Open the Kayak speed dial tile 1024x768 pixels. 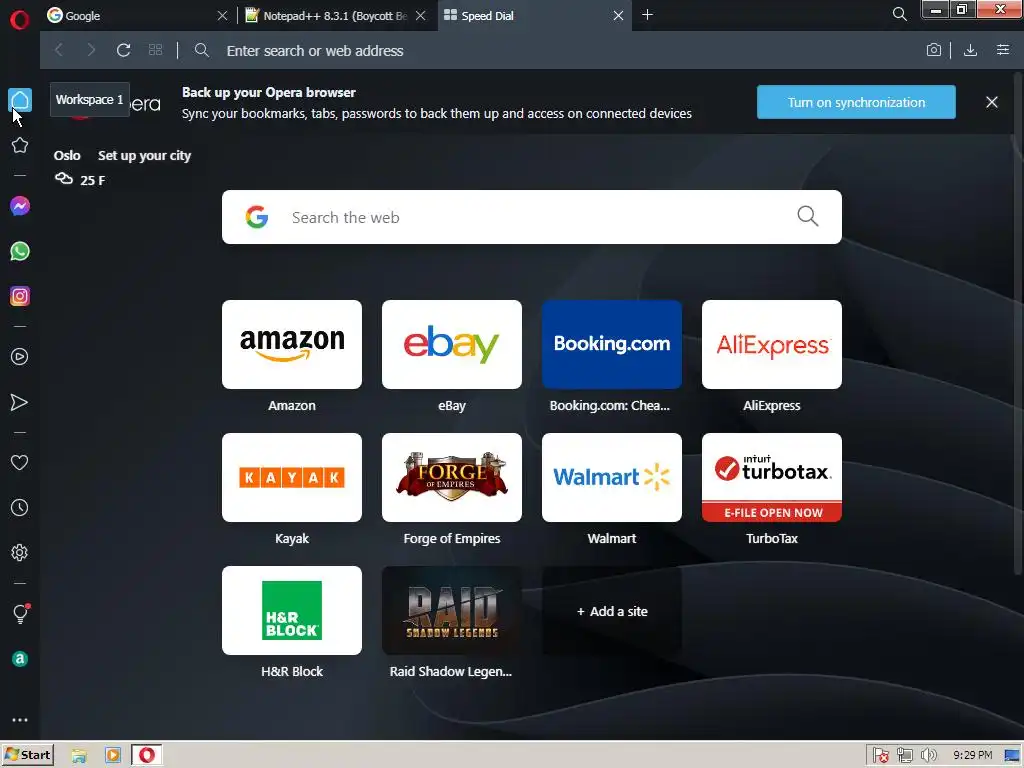[292, 477]
